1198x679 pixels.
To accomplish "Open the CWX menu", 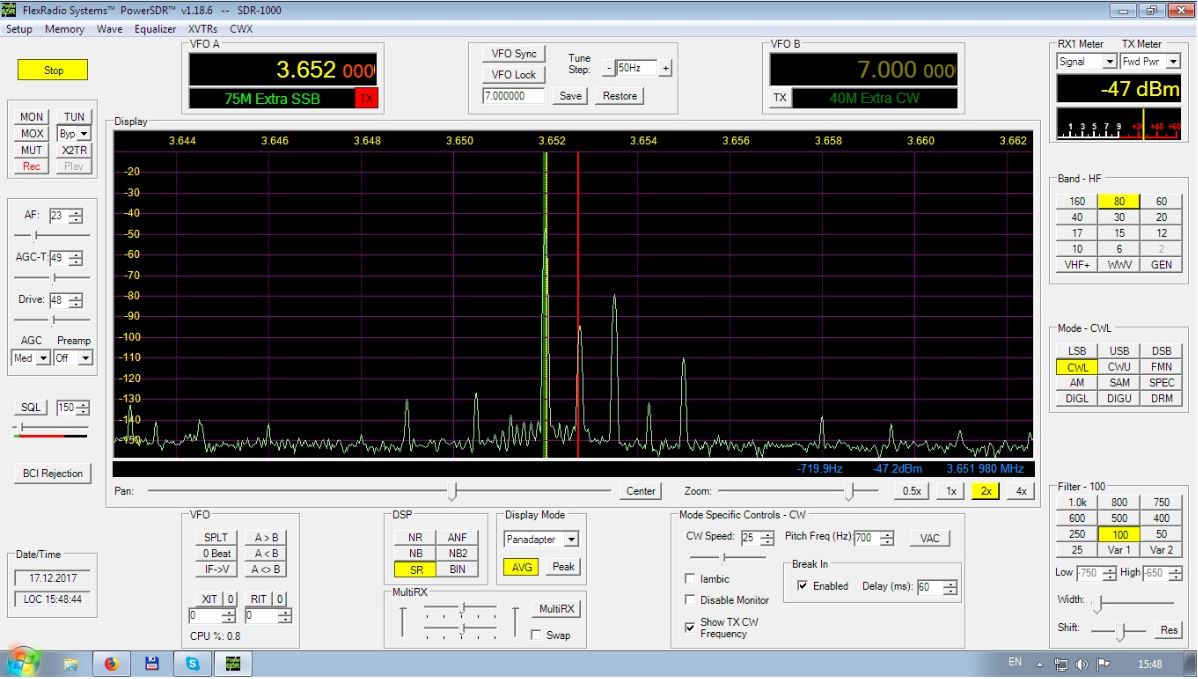I will pyautogui.click(x=241, y=29).
